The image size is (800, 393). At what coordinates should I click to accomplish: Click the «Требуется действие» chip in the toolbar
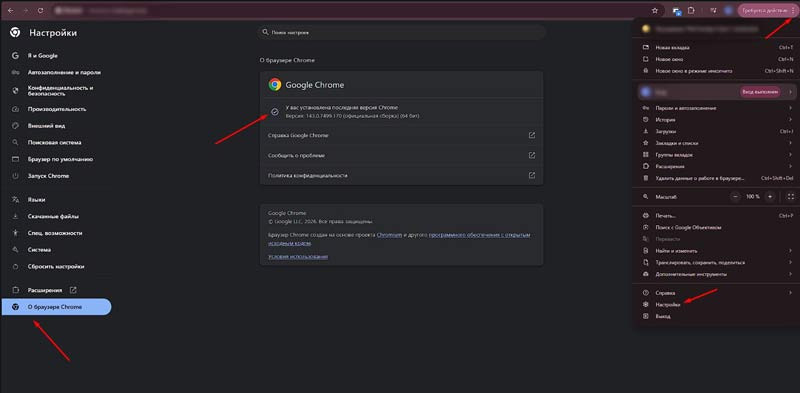[764, 11]
